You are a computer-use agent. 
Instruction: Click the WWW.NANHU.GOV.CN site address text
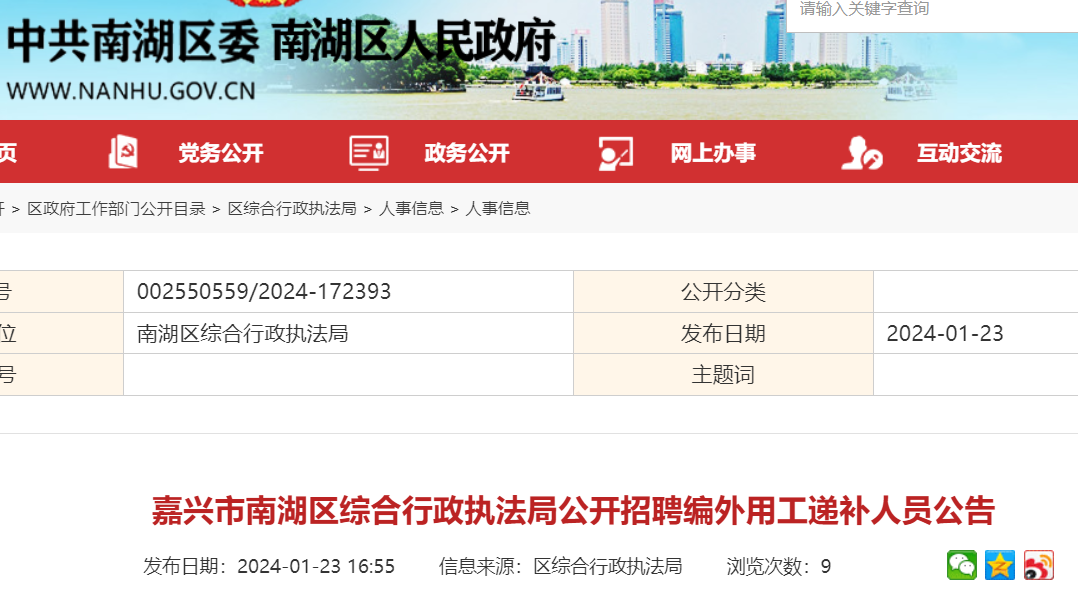[131, 91]
